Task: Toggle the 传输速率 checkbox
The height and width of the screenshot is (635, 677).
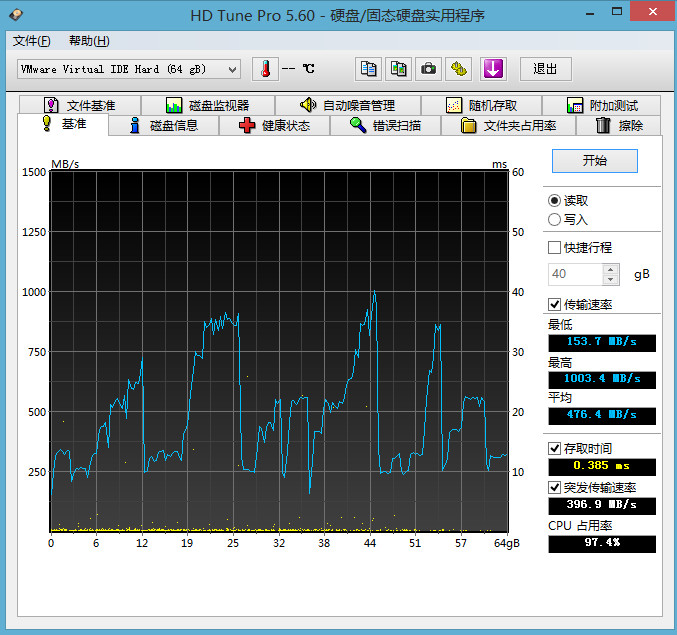Action: click(554, 305)
